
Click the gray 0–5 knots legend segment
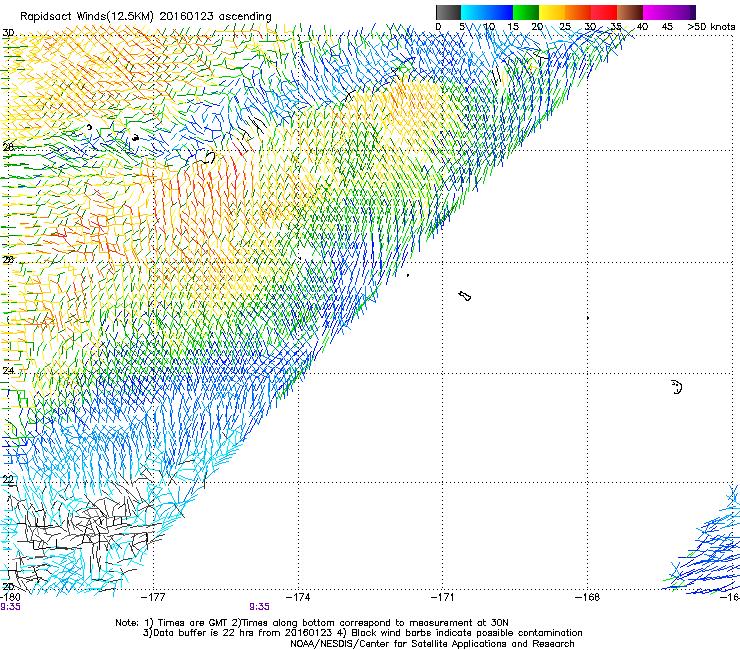coord(448,12)
